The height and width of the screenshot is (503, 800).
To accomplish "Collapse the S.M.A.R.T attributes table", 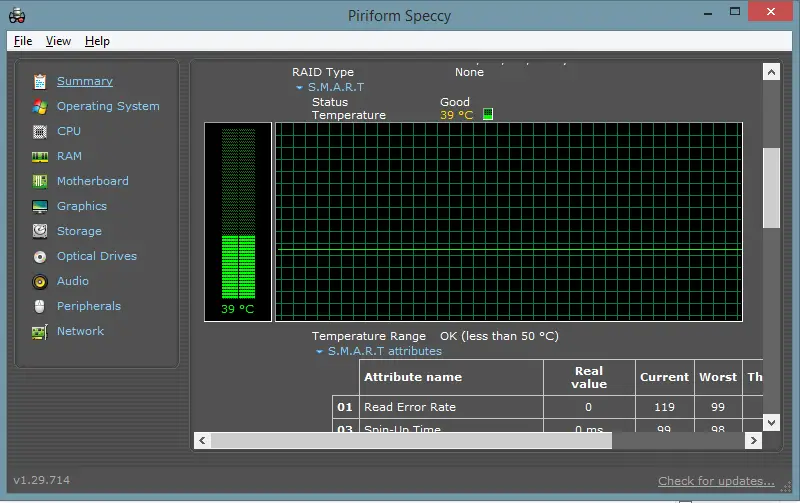I will [x=319, y=351].
